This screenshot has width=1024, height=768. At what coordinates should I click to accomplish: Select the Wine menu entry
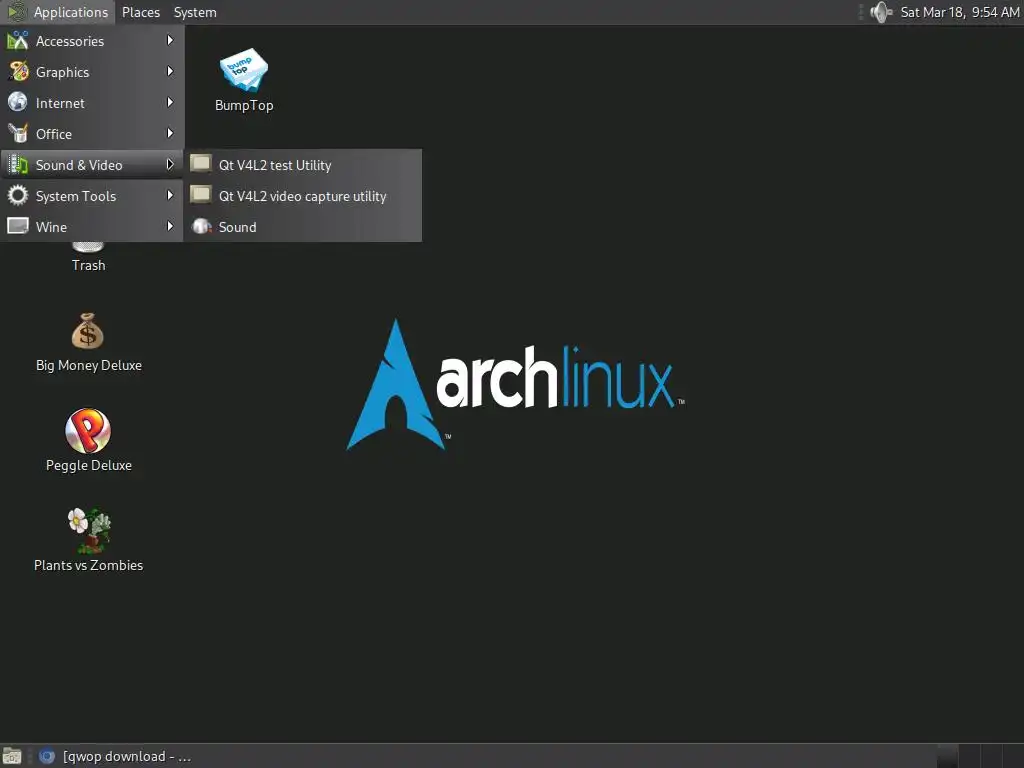[x=92, y=226]
